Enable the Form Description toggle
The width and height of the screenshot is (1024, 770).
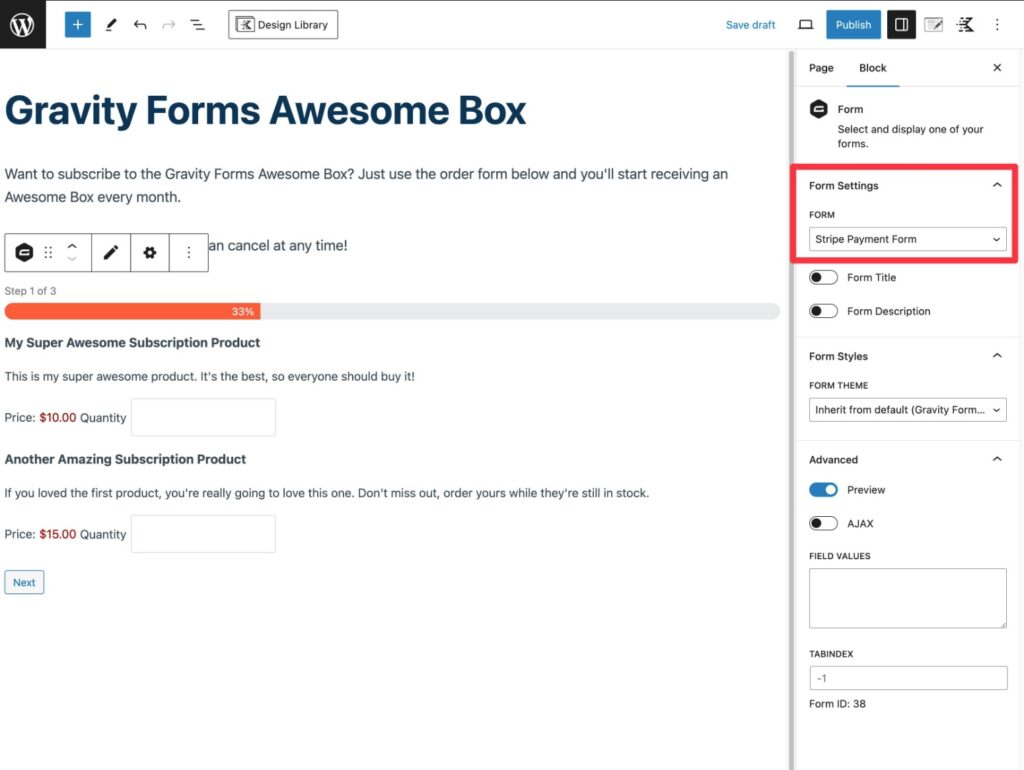tap(823, 311)
